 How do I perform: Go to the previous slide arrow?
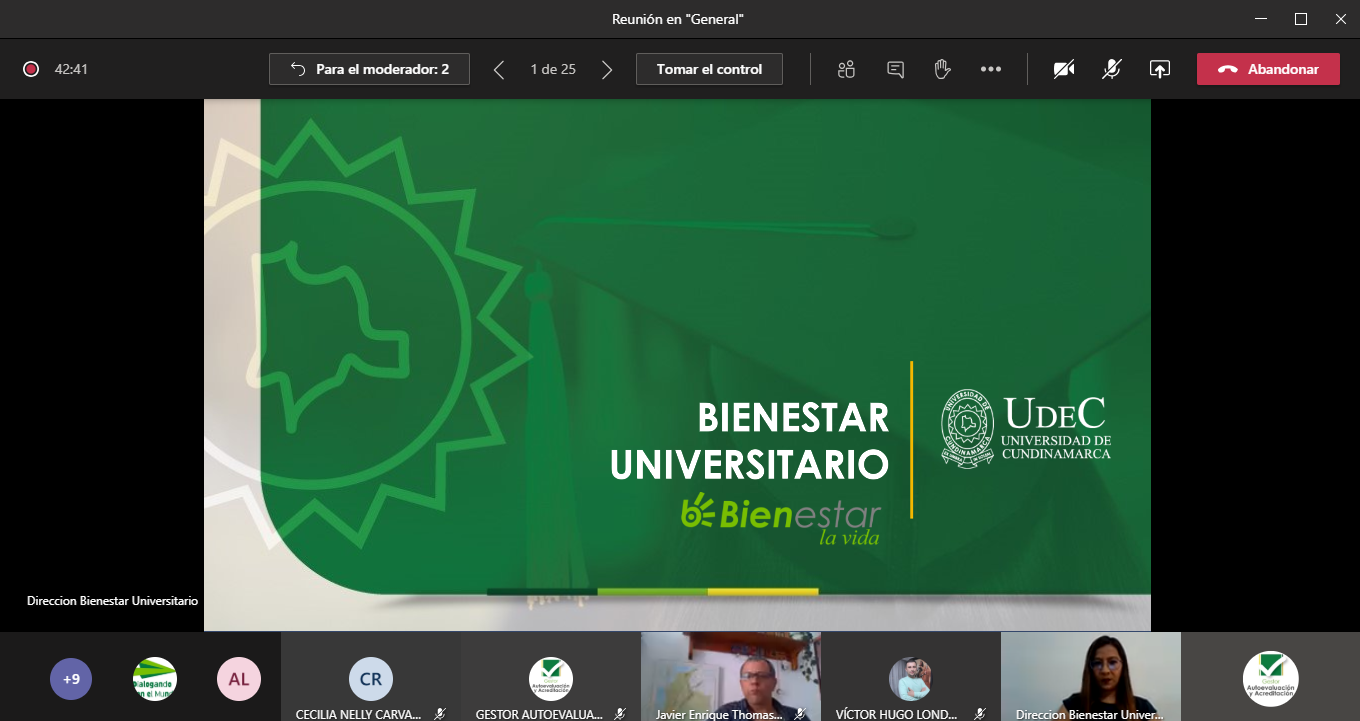pos(499,69)
